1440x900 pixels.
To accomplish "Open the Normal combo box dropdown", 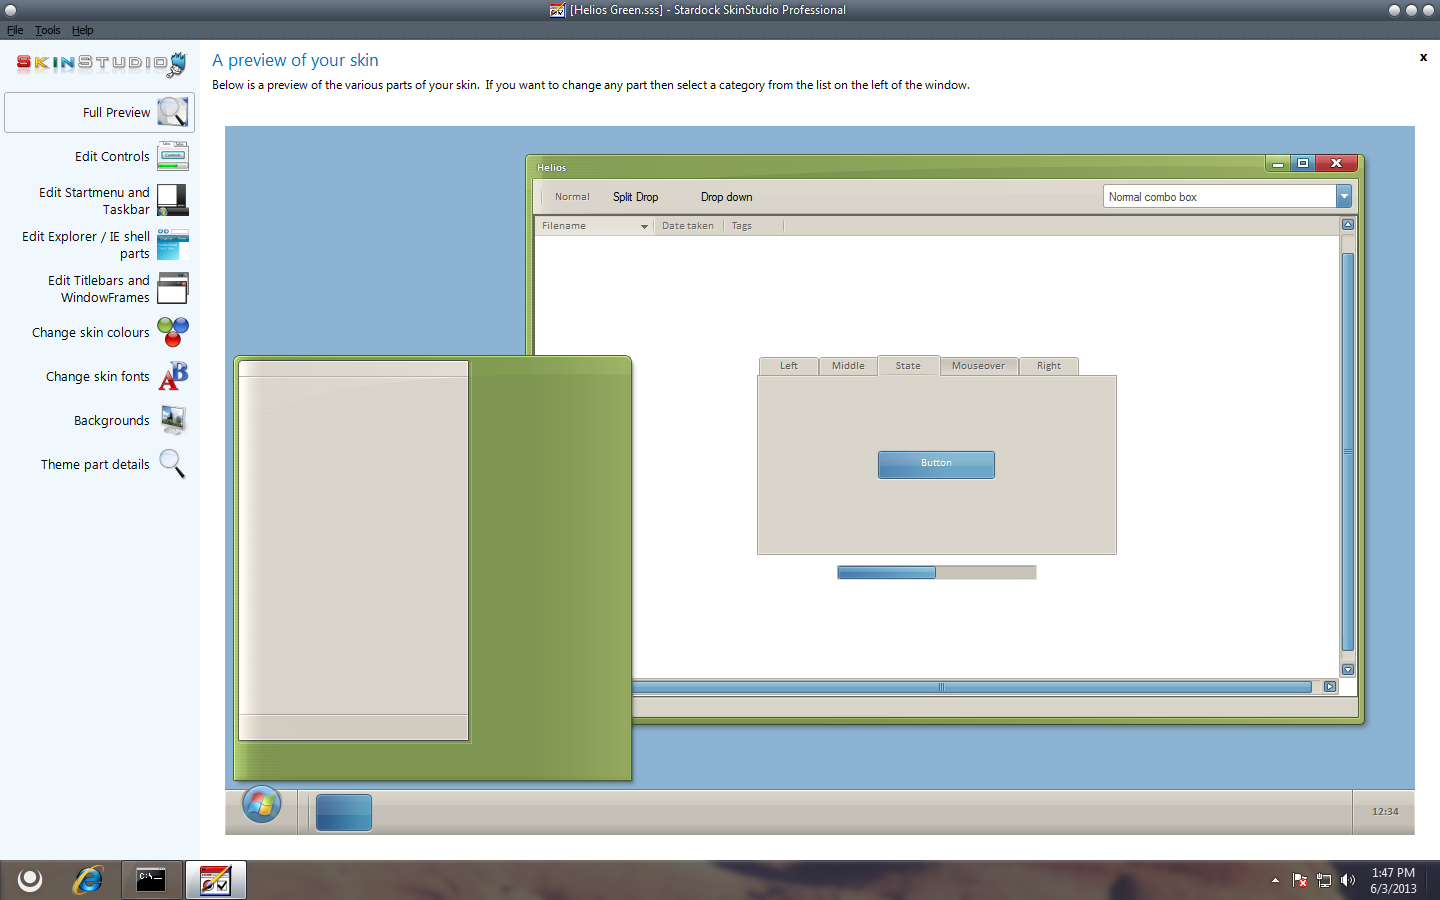I will [1344, 196].
